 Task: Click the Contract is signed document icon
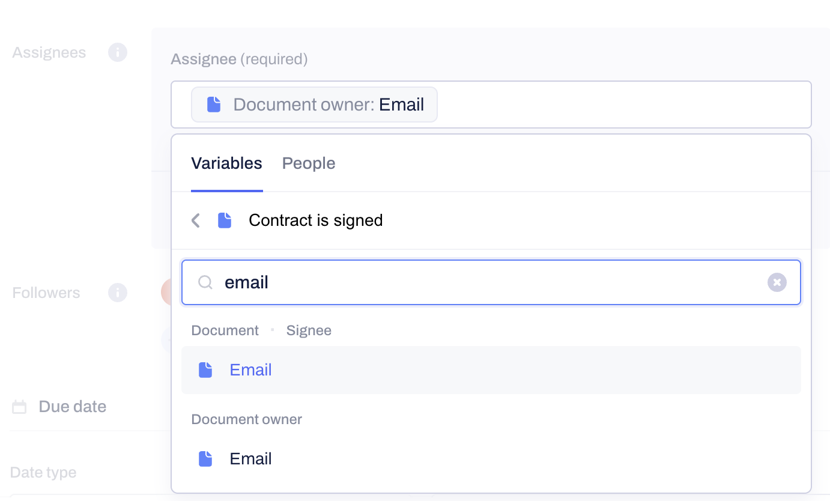click(224, 220)
